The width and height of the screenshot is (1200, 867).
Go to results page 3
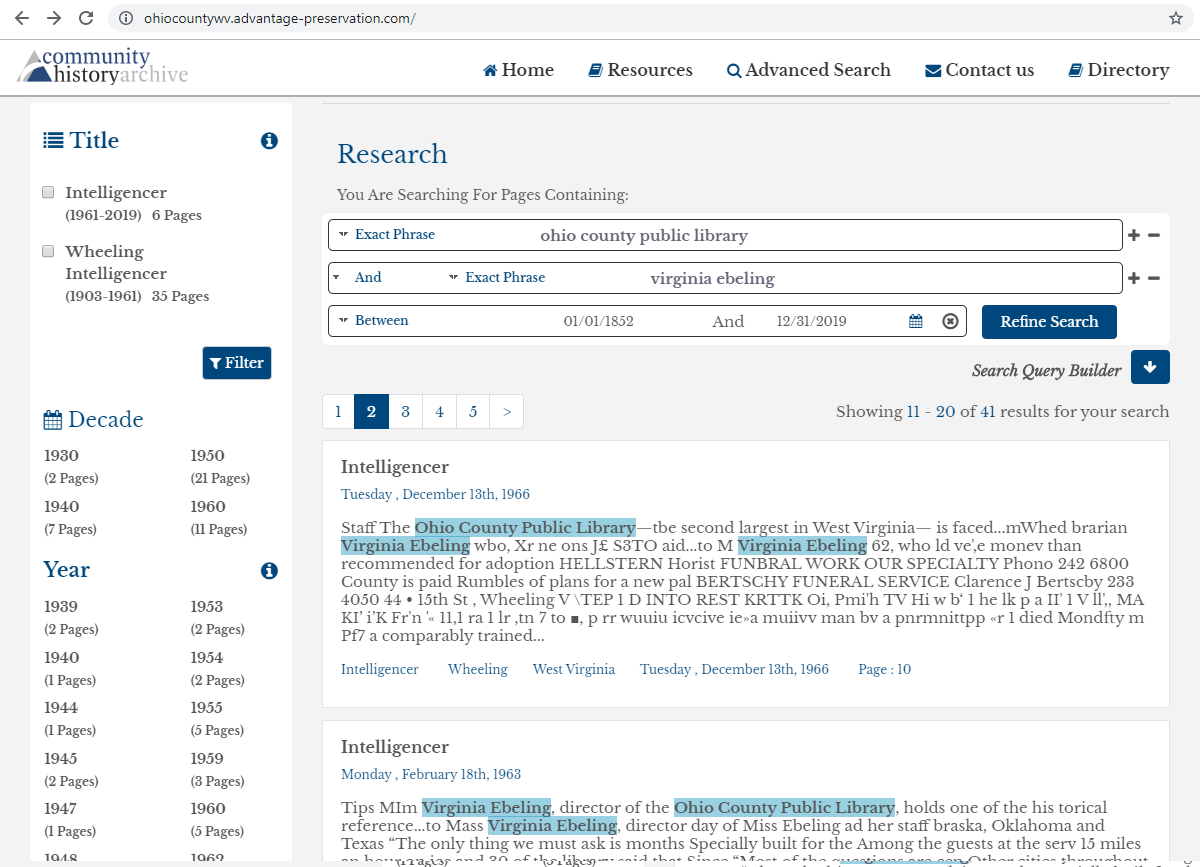(x=405, y=411)
